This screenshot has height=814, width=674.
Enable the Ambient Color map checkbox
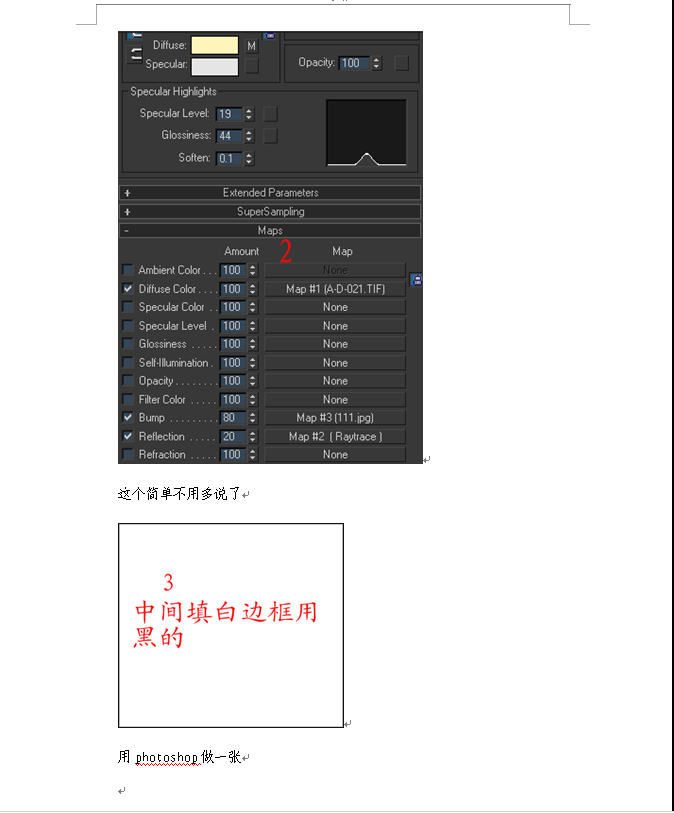coord(128,270)
